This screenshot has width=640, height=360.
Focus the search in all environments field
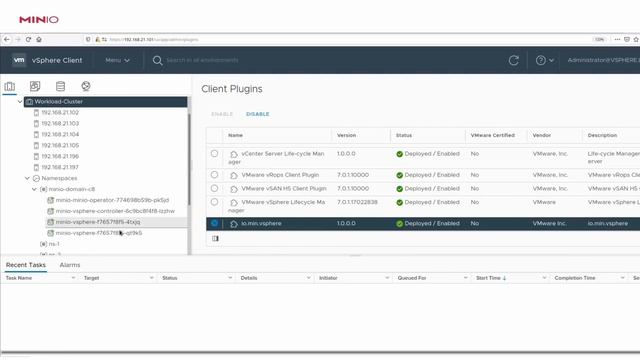coord(202,60)
